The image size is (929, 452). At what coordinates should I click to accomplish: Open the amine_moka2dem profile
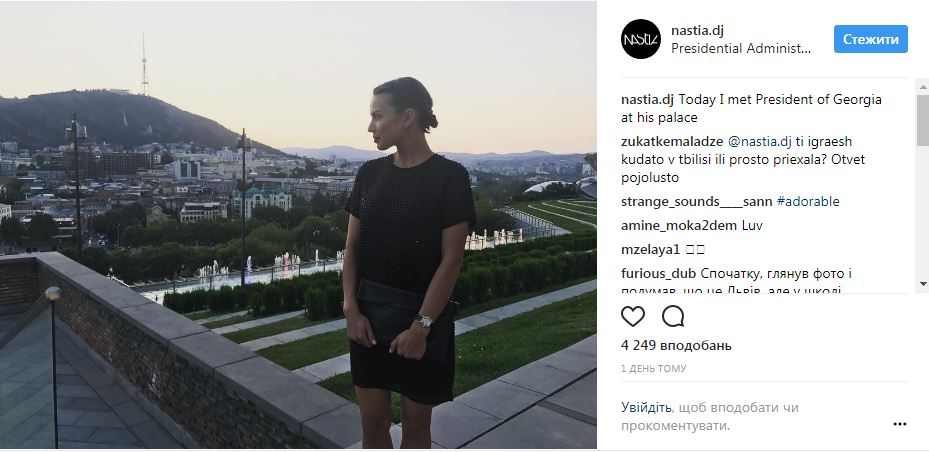[x=672, y=226]
